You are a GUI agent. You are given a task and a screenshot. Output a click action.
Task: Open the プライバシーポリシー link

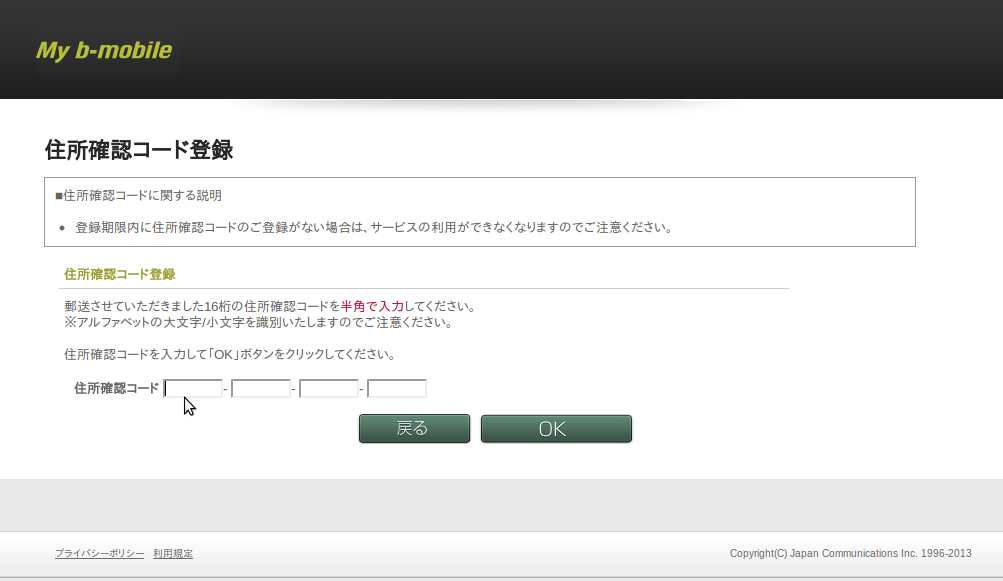click(x=99, y=554)
